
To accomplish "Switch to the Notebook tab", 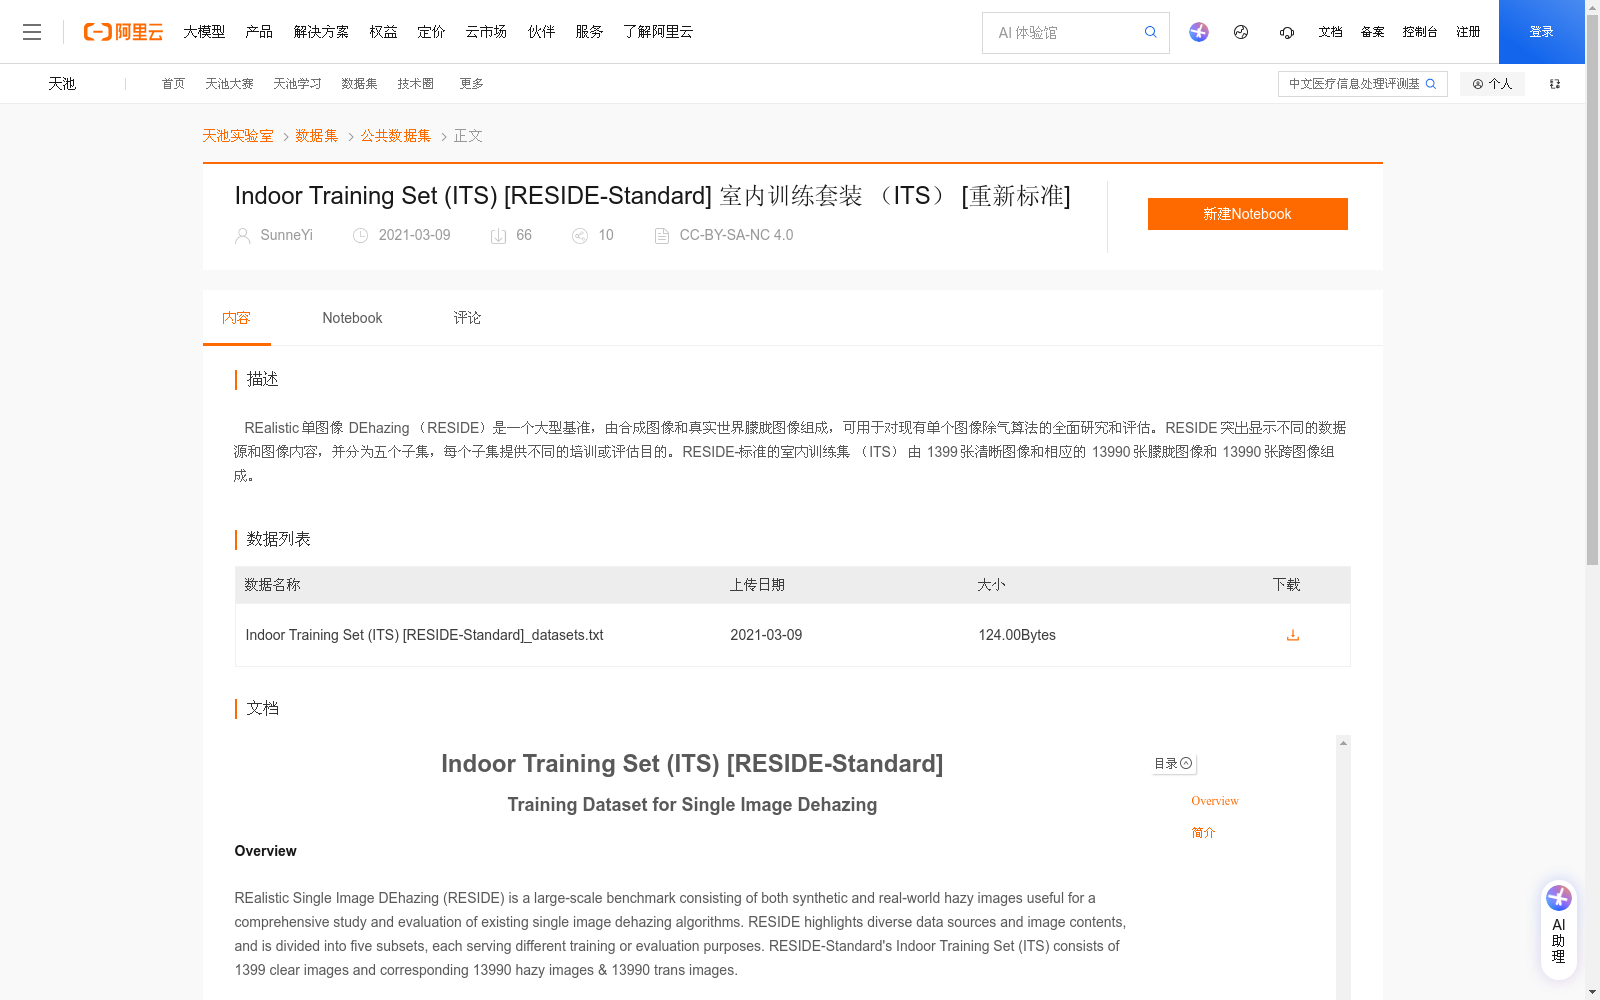I will 352,318.
